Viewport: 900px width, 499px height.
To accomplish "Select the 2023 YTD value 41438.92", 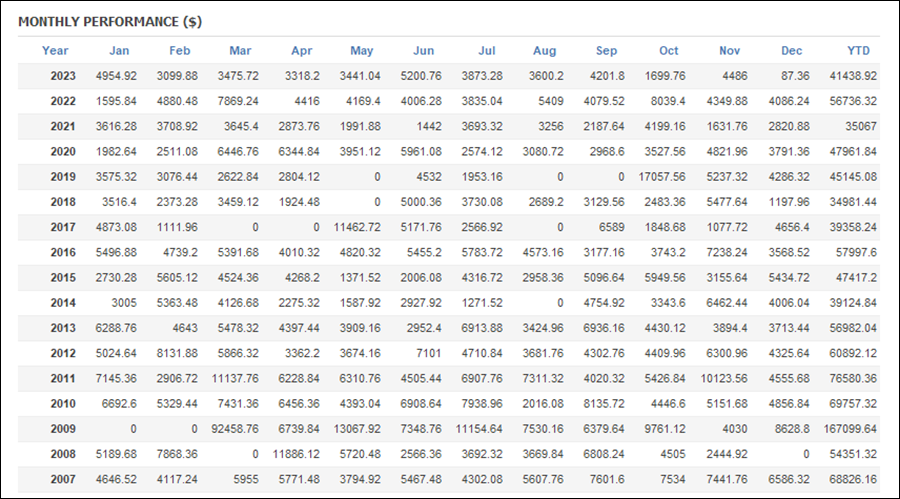I will pos(853,76).
